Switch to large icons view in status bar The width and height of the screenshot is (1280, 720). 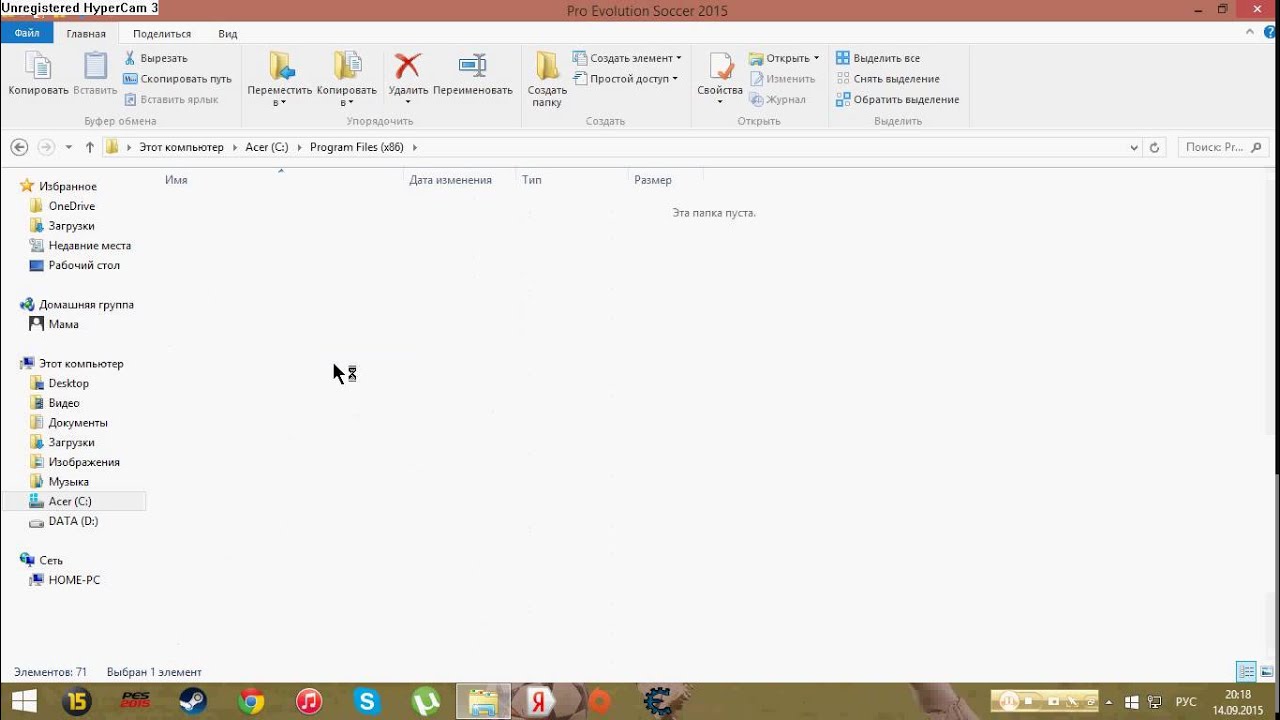(x=1267, y=672)
